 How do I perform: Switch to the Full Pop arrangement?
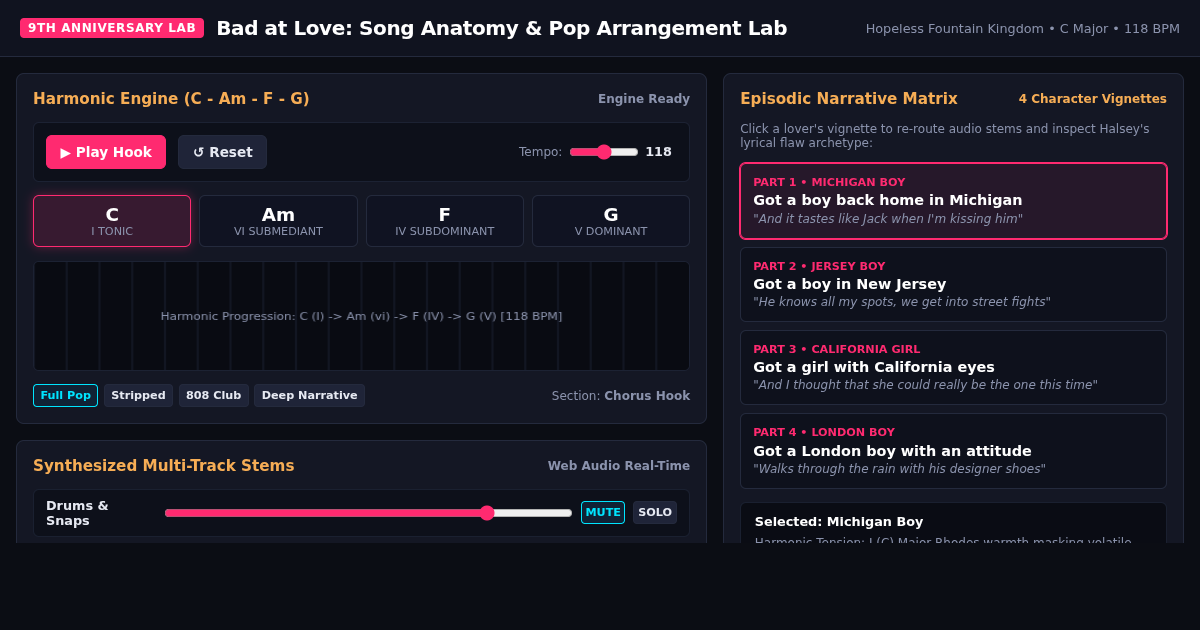(65, 395)
